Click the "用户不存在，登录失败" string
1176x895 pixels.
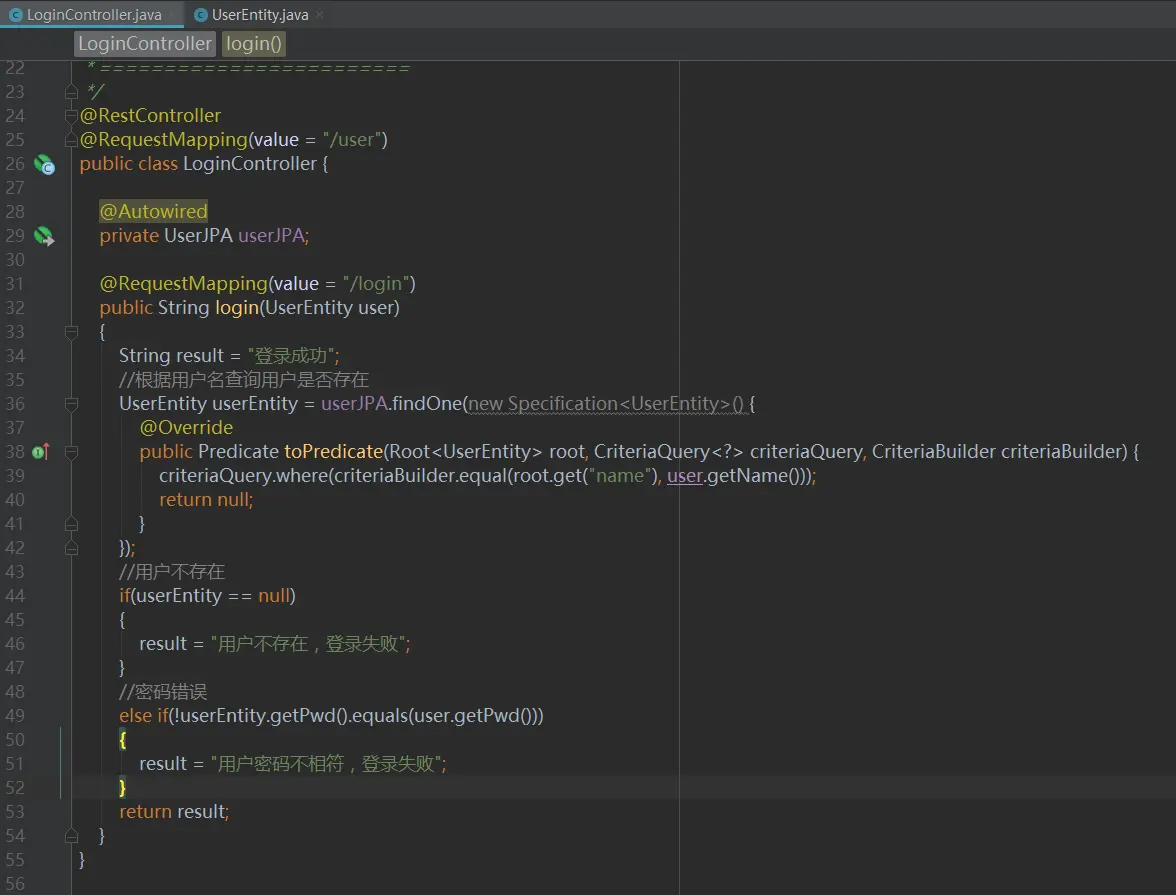tap(308, 644)
